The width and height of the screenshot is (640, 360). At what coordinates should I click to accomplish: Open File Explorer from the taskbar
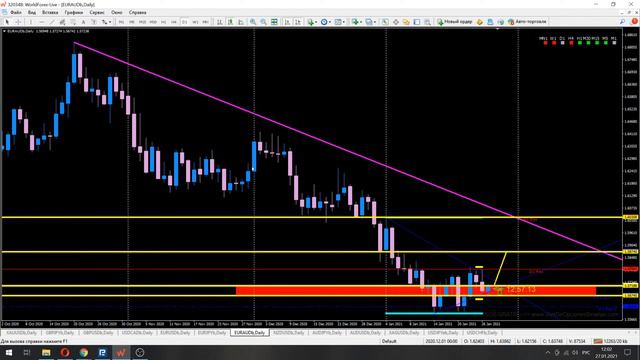(x=46, y=353)
